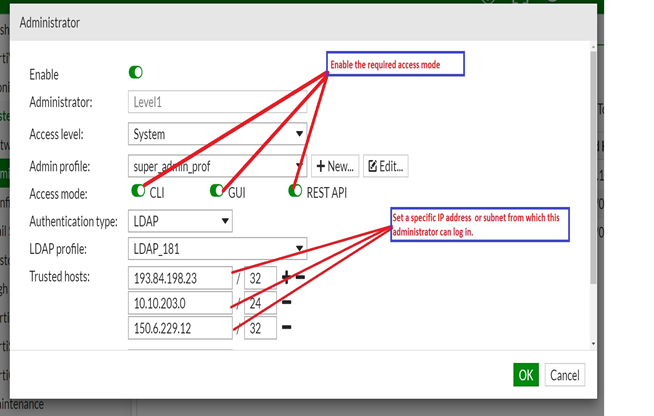The width and height of the screenshot is (654, 416).
Task: Click New to create an admin profile
Action: point(335,166)
